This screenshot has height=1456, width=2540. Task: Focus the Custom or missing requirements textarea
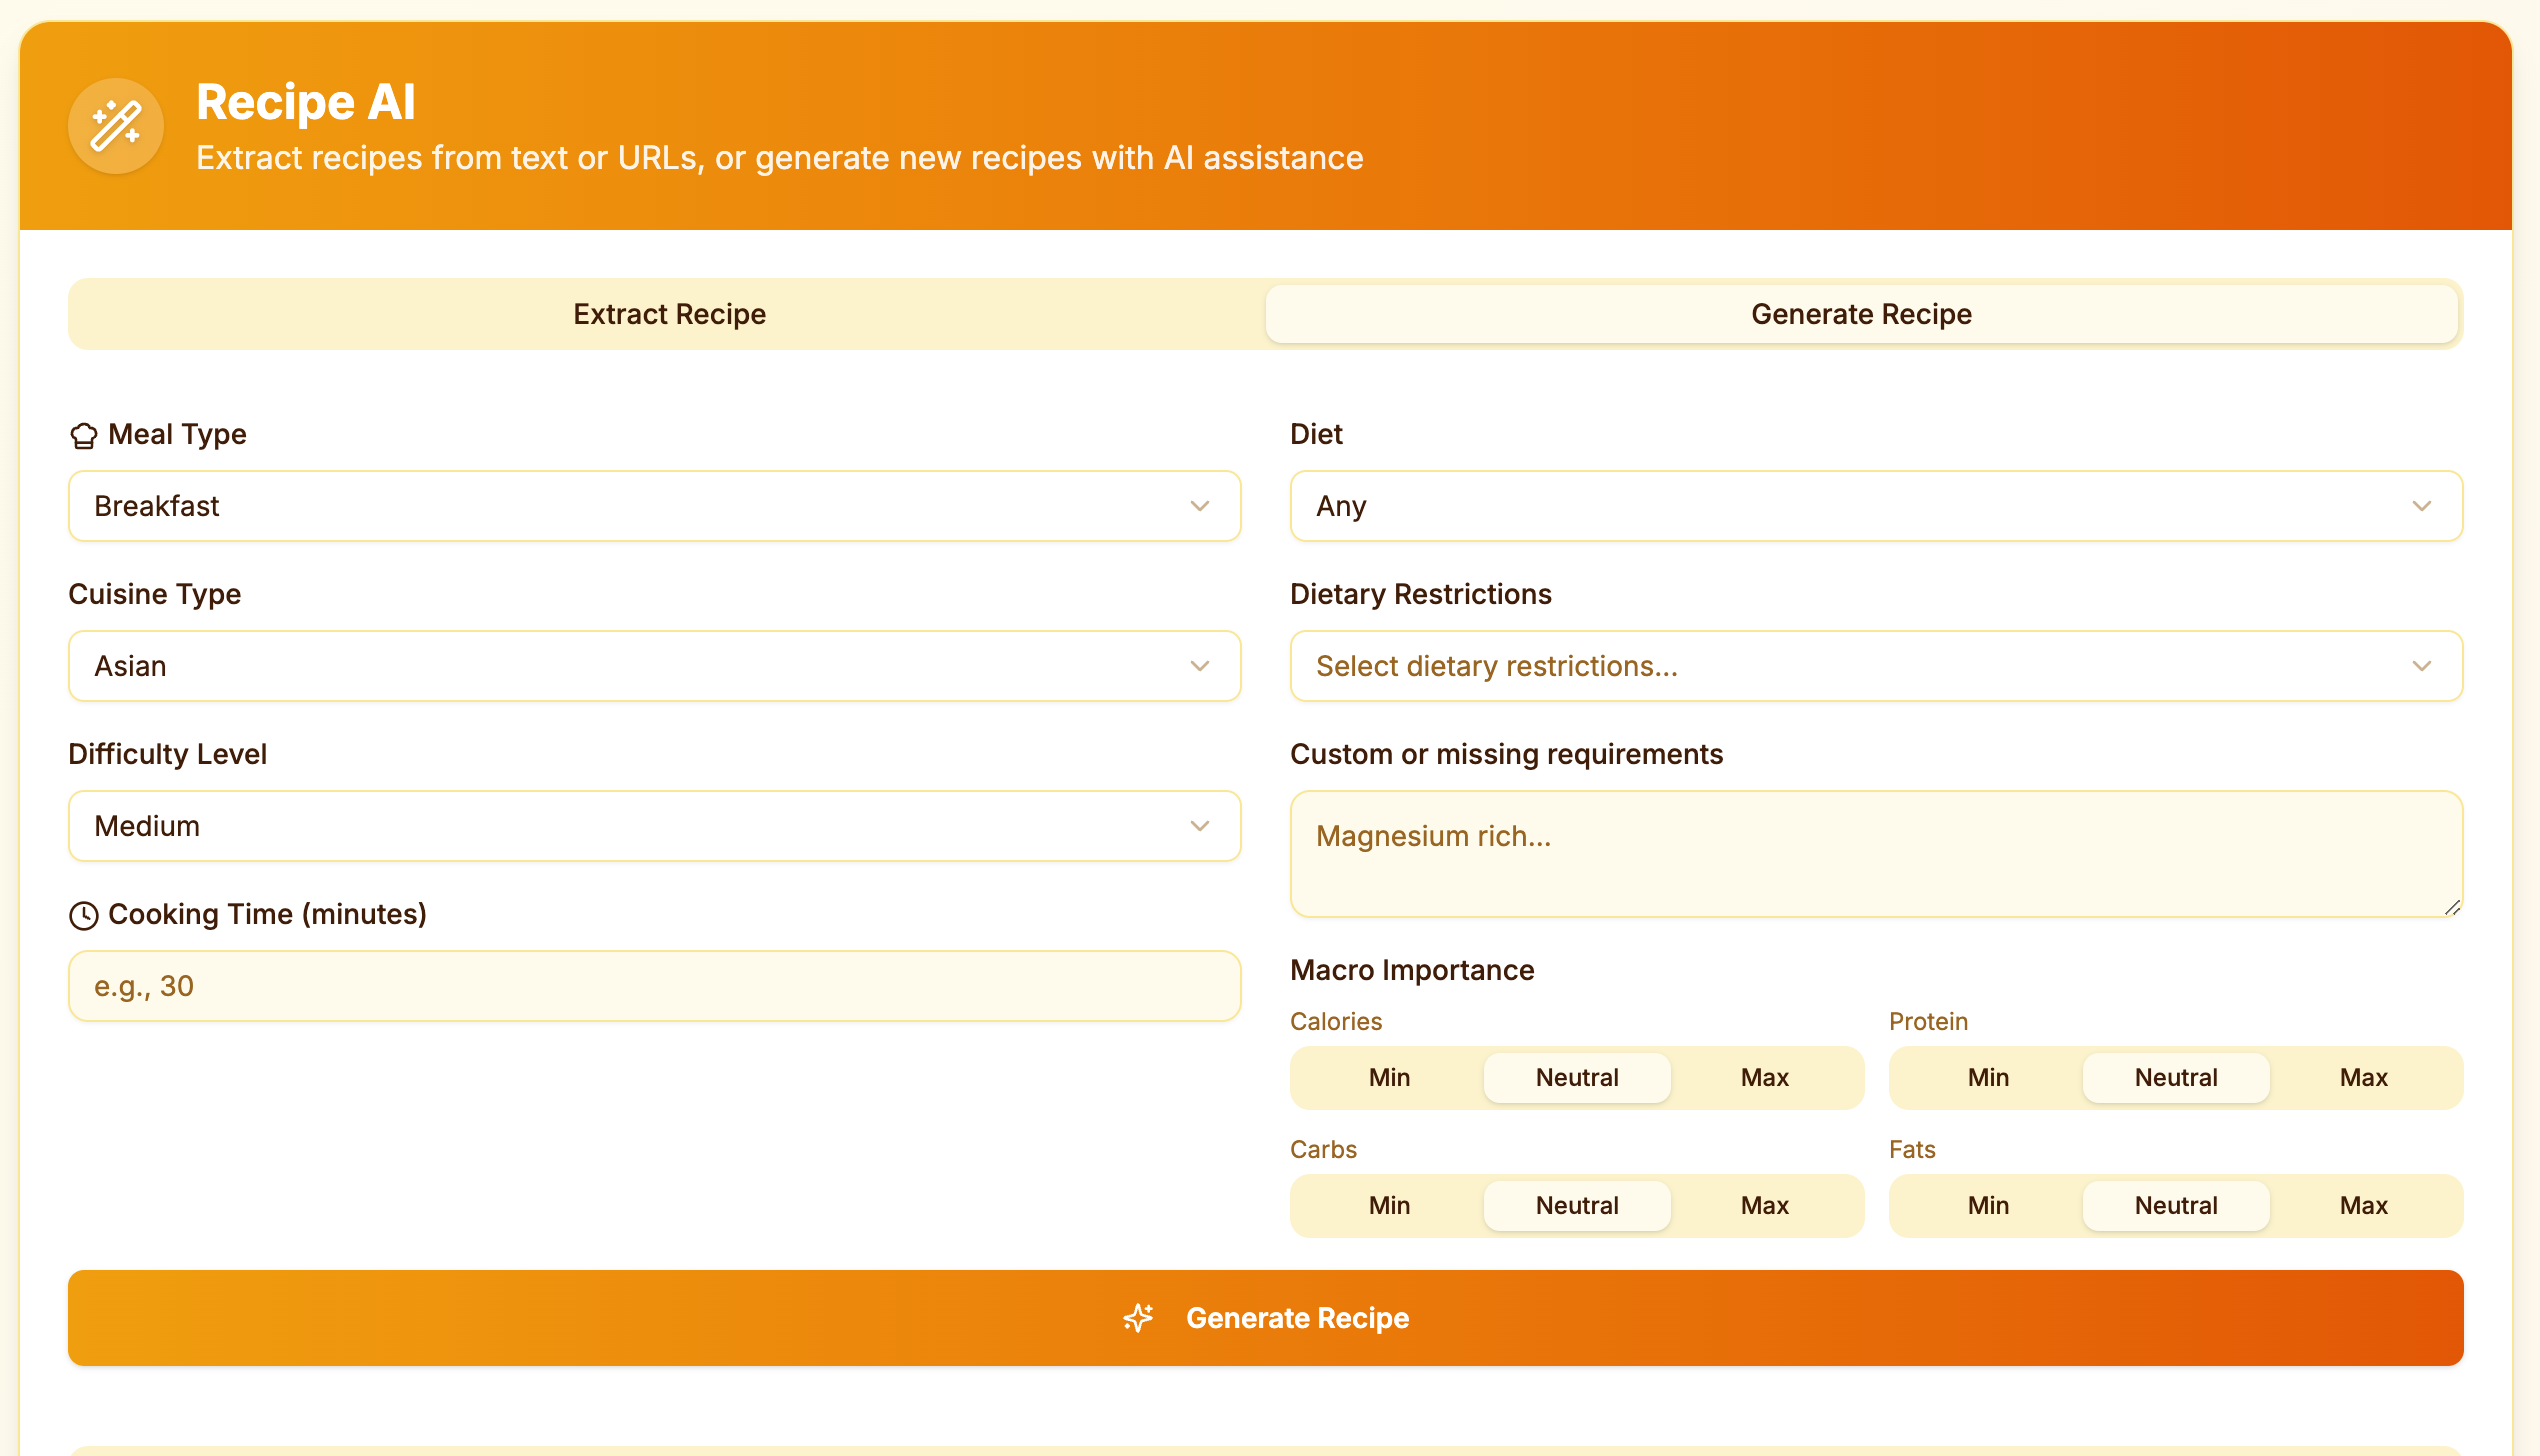coord(1875,854)
